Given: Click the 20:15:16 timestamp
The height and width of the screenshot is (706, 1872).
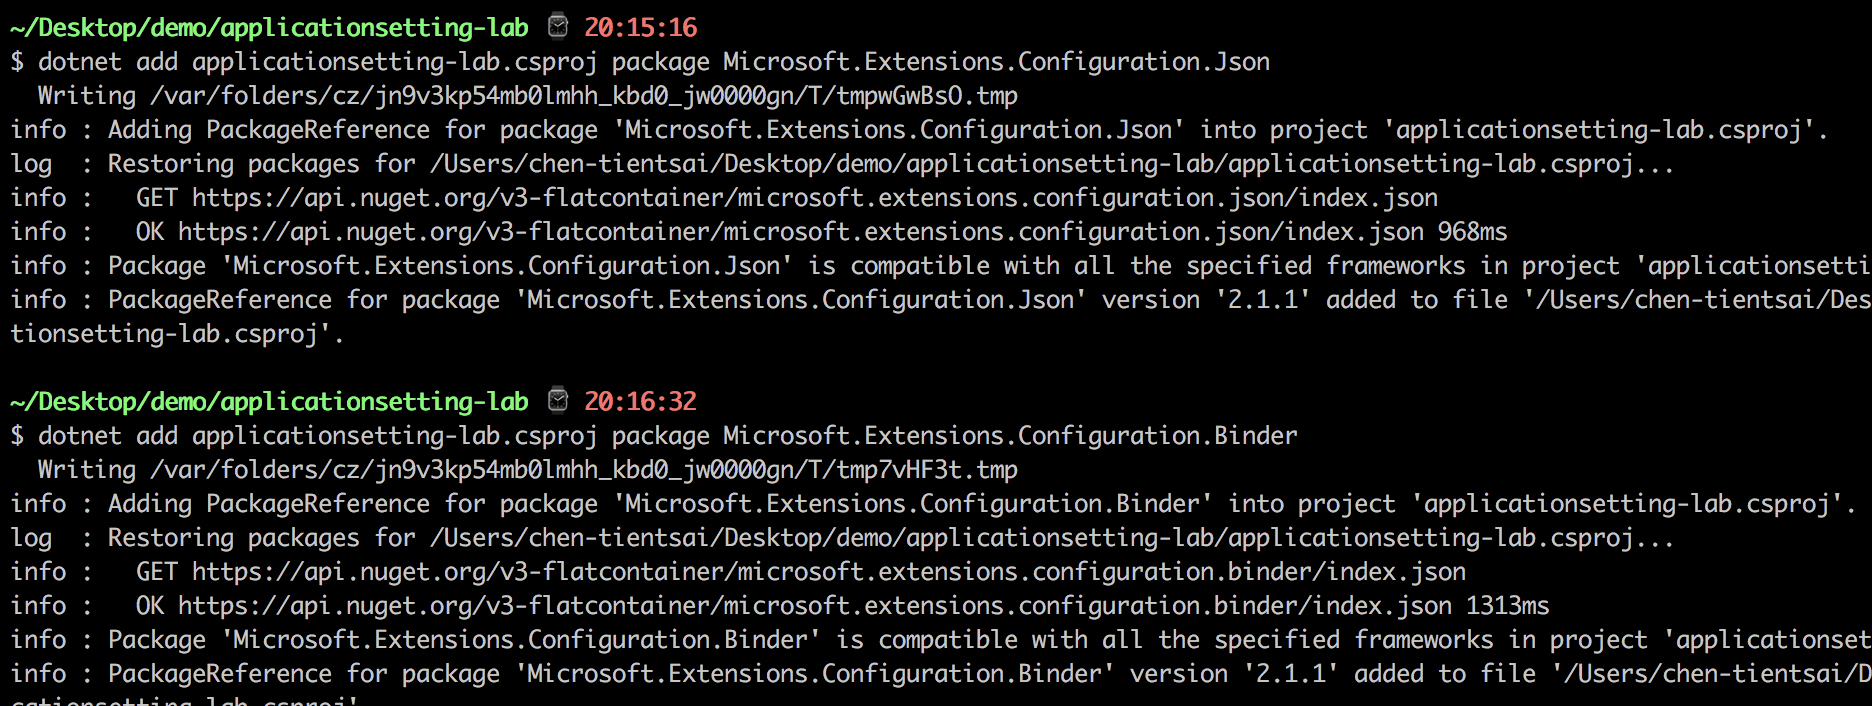Looking at the screenshot, I should pyautogui.click(x=641, y=27).
